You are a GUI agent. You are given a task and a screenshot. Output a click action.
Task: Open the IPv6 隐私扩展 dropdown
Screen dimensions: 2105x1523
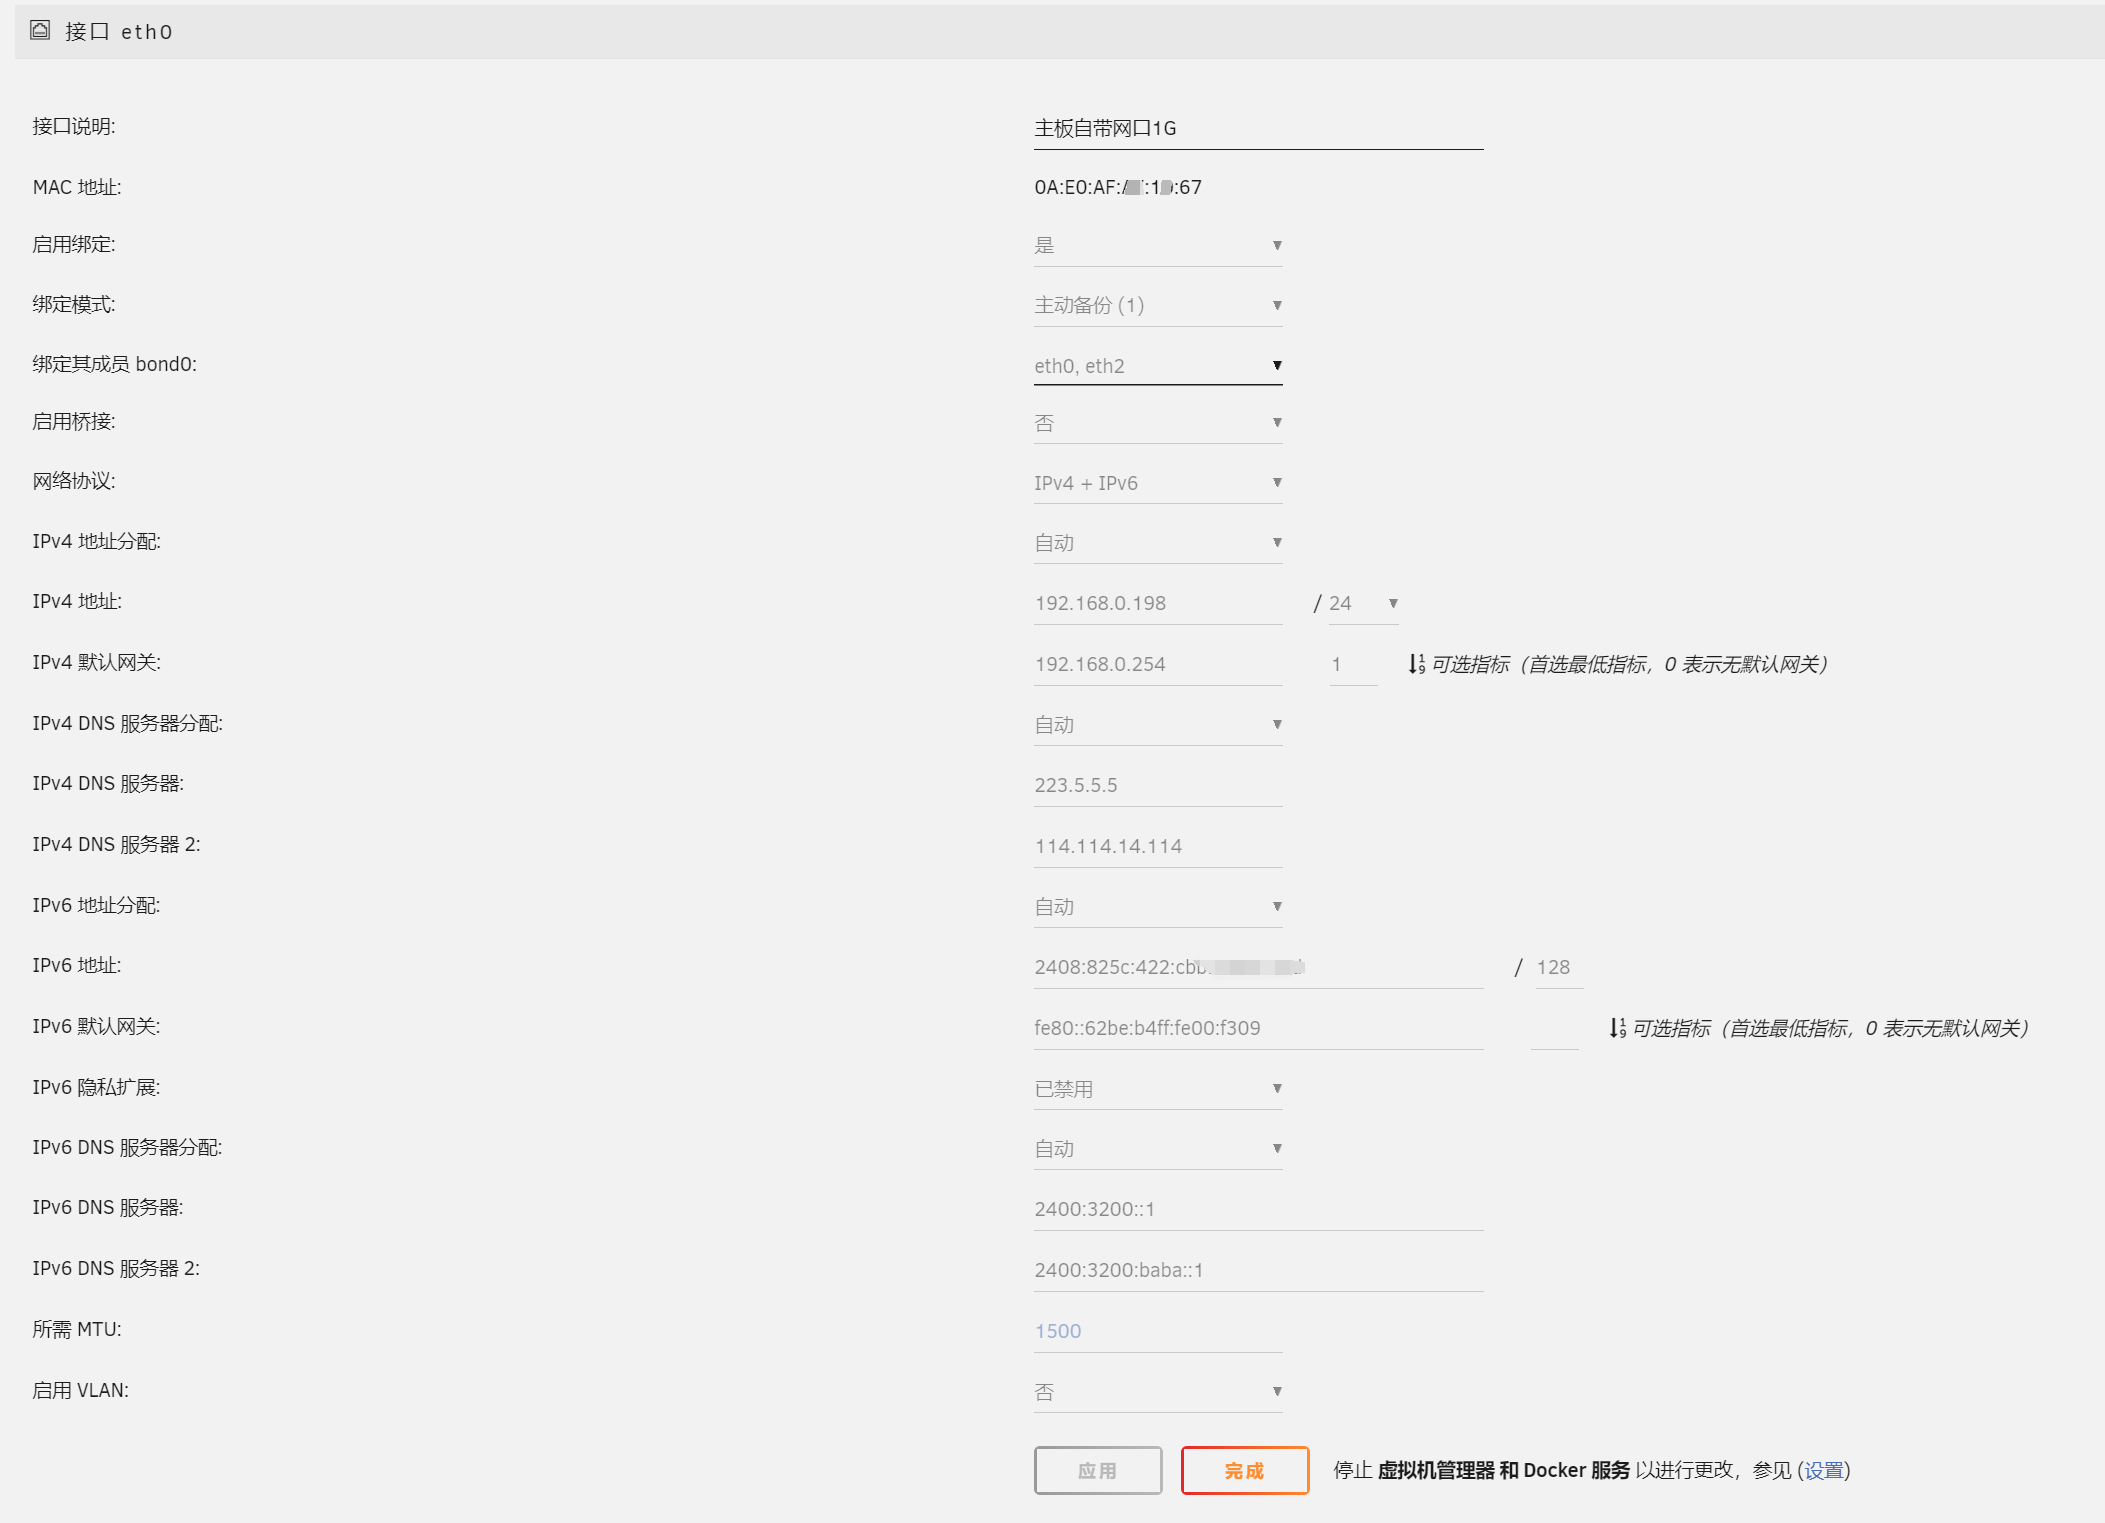(x=1158, y=1089)
